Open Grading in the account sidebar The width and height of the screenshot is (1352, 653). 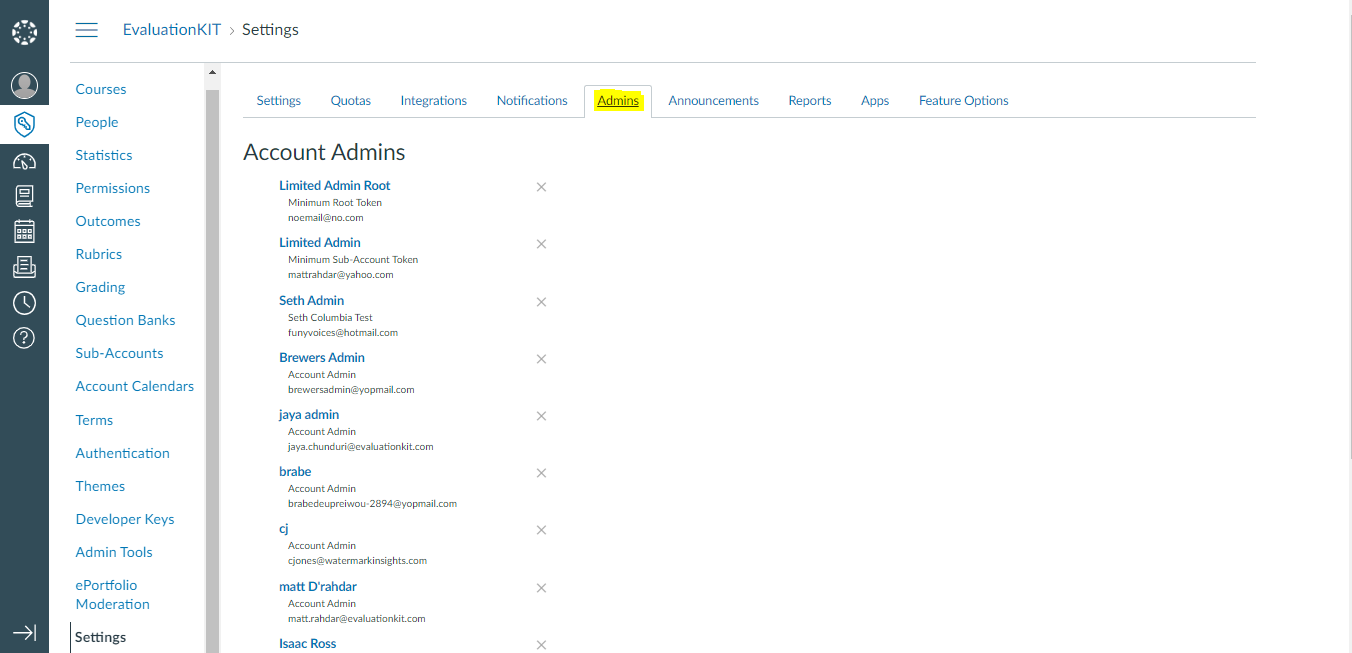click(x=101, y=287)
